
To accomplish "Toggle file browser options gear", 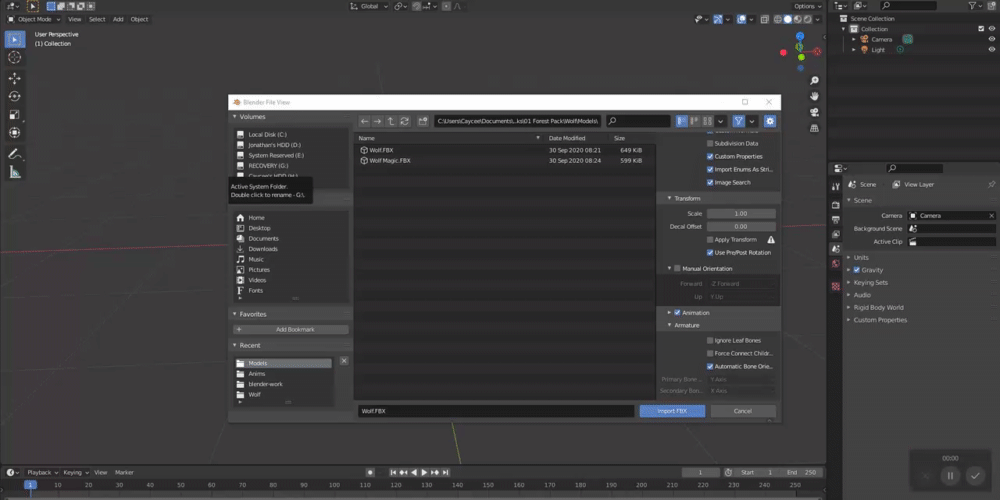I will coord(769,121).
